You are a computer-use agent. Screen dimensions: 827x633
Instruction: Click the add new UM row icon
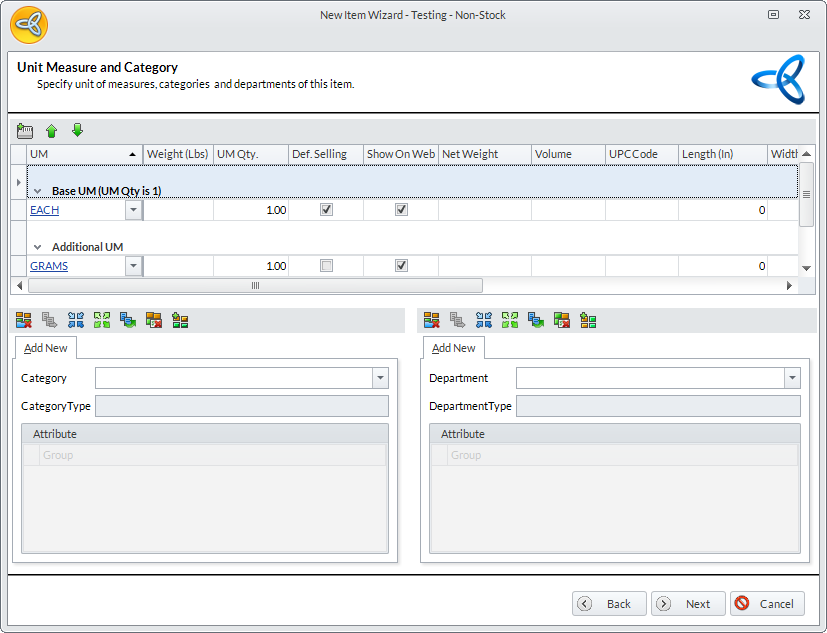25,131
